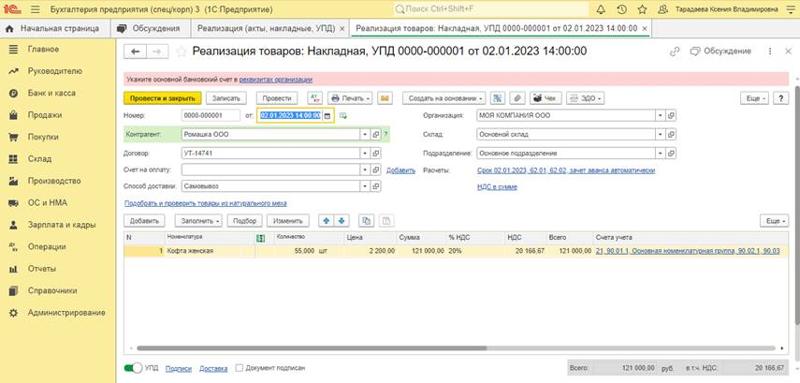Check the Документ подписан checkbox

pyautogui.click(x=239, y=368)
